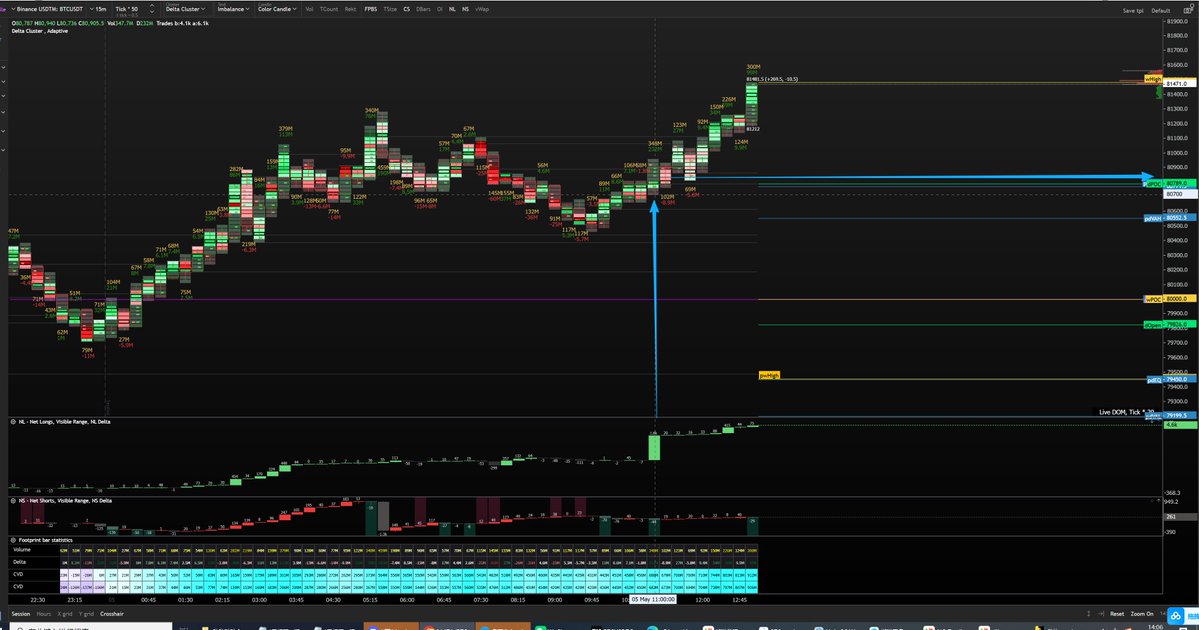Open the Imbalance text dropdown
The image size is (1199, 630).
[x=232, y=9]
